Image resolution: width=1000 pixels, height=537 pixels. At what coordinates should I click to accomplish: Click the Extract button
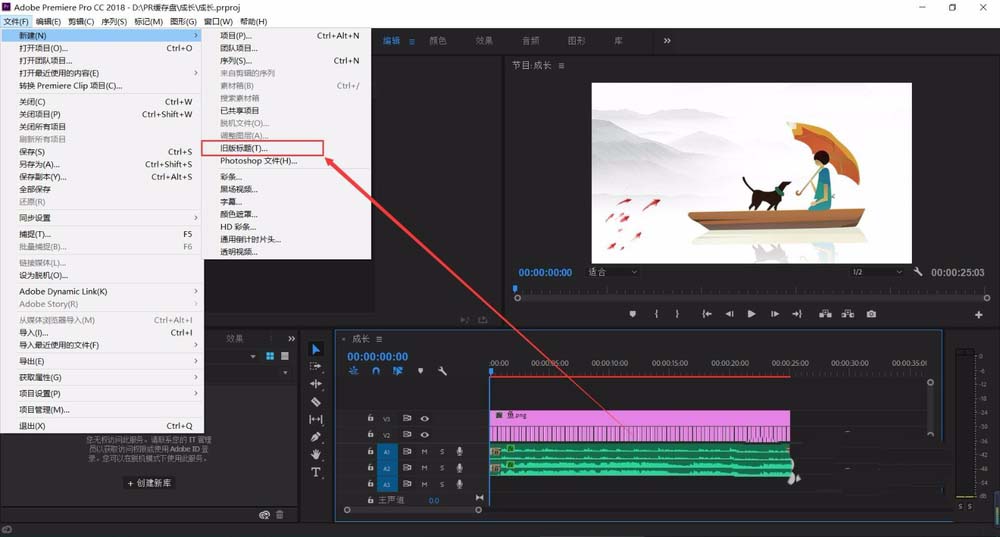tap(848, 314)
